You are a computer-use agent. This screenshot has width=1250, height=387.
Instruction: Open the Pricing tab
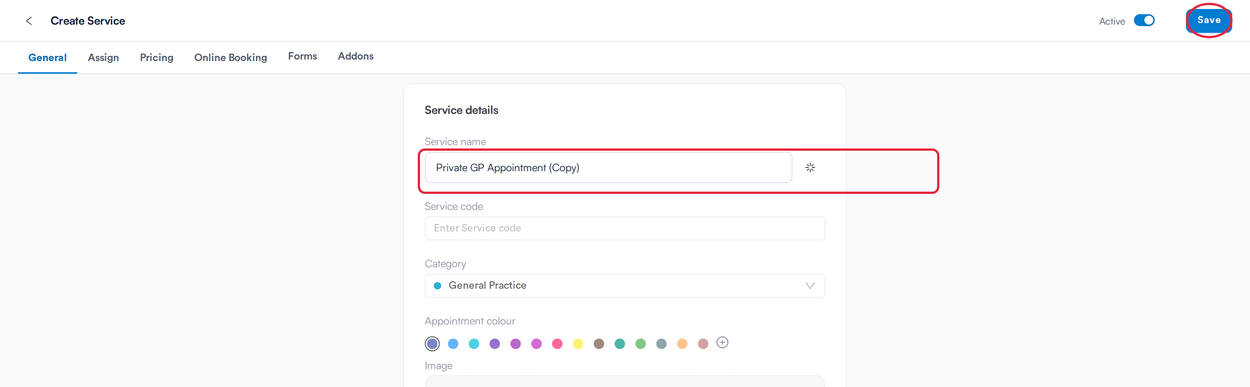(156, 58)
